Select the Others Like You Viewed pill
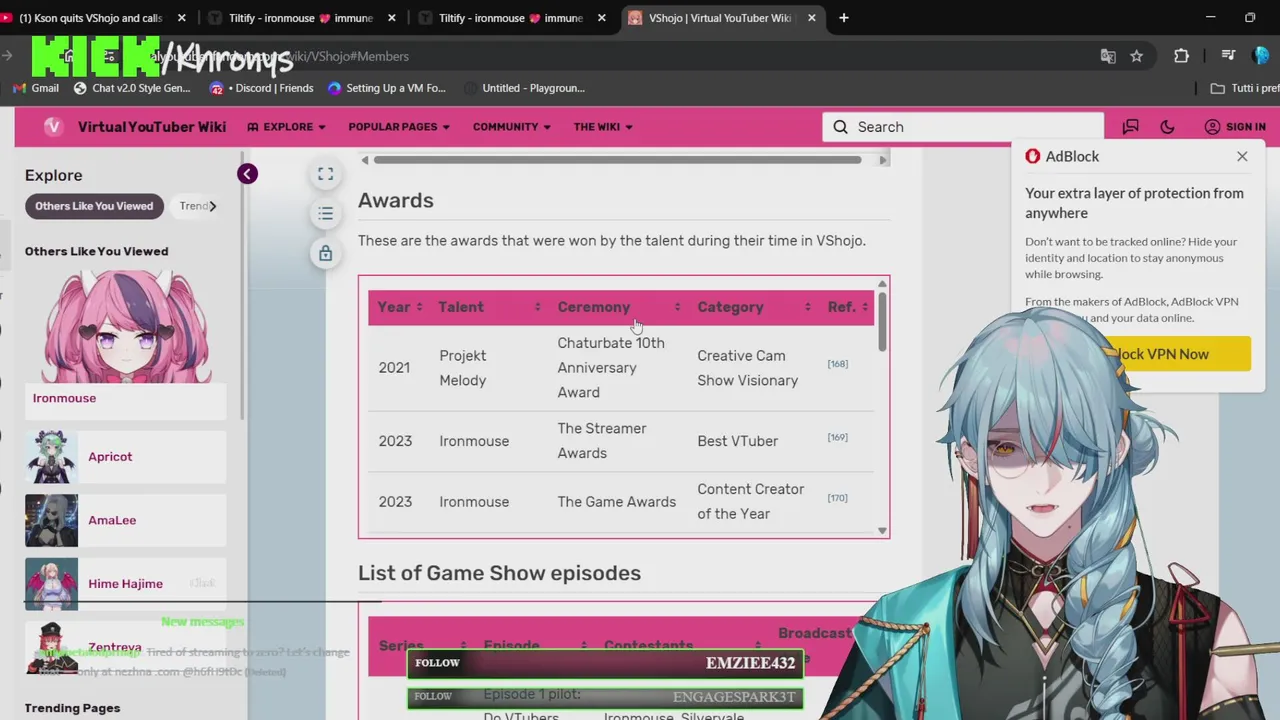1280x720 pixels. [94, 206]
